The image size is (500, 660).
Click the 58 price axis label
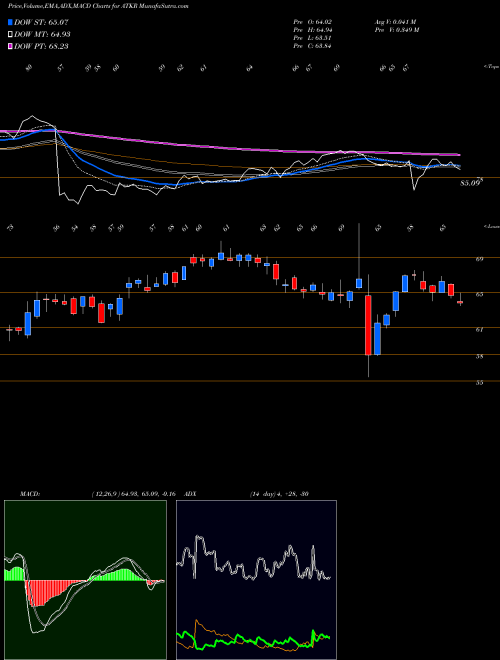click(x=479, y=356)
